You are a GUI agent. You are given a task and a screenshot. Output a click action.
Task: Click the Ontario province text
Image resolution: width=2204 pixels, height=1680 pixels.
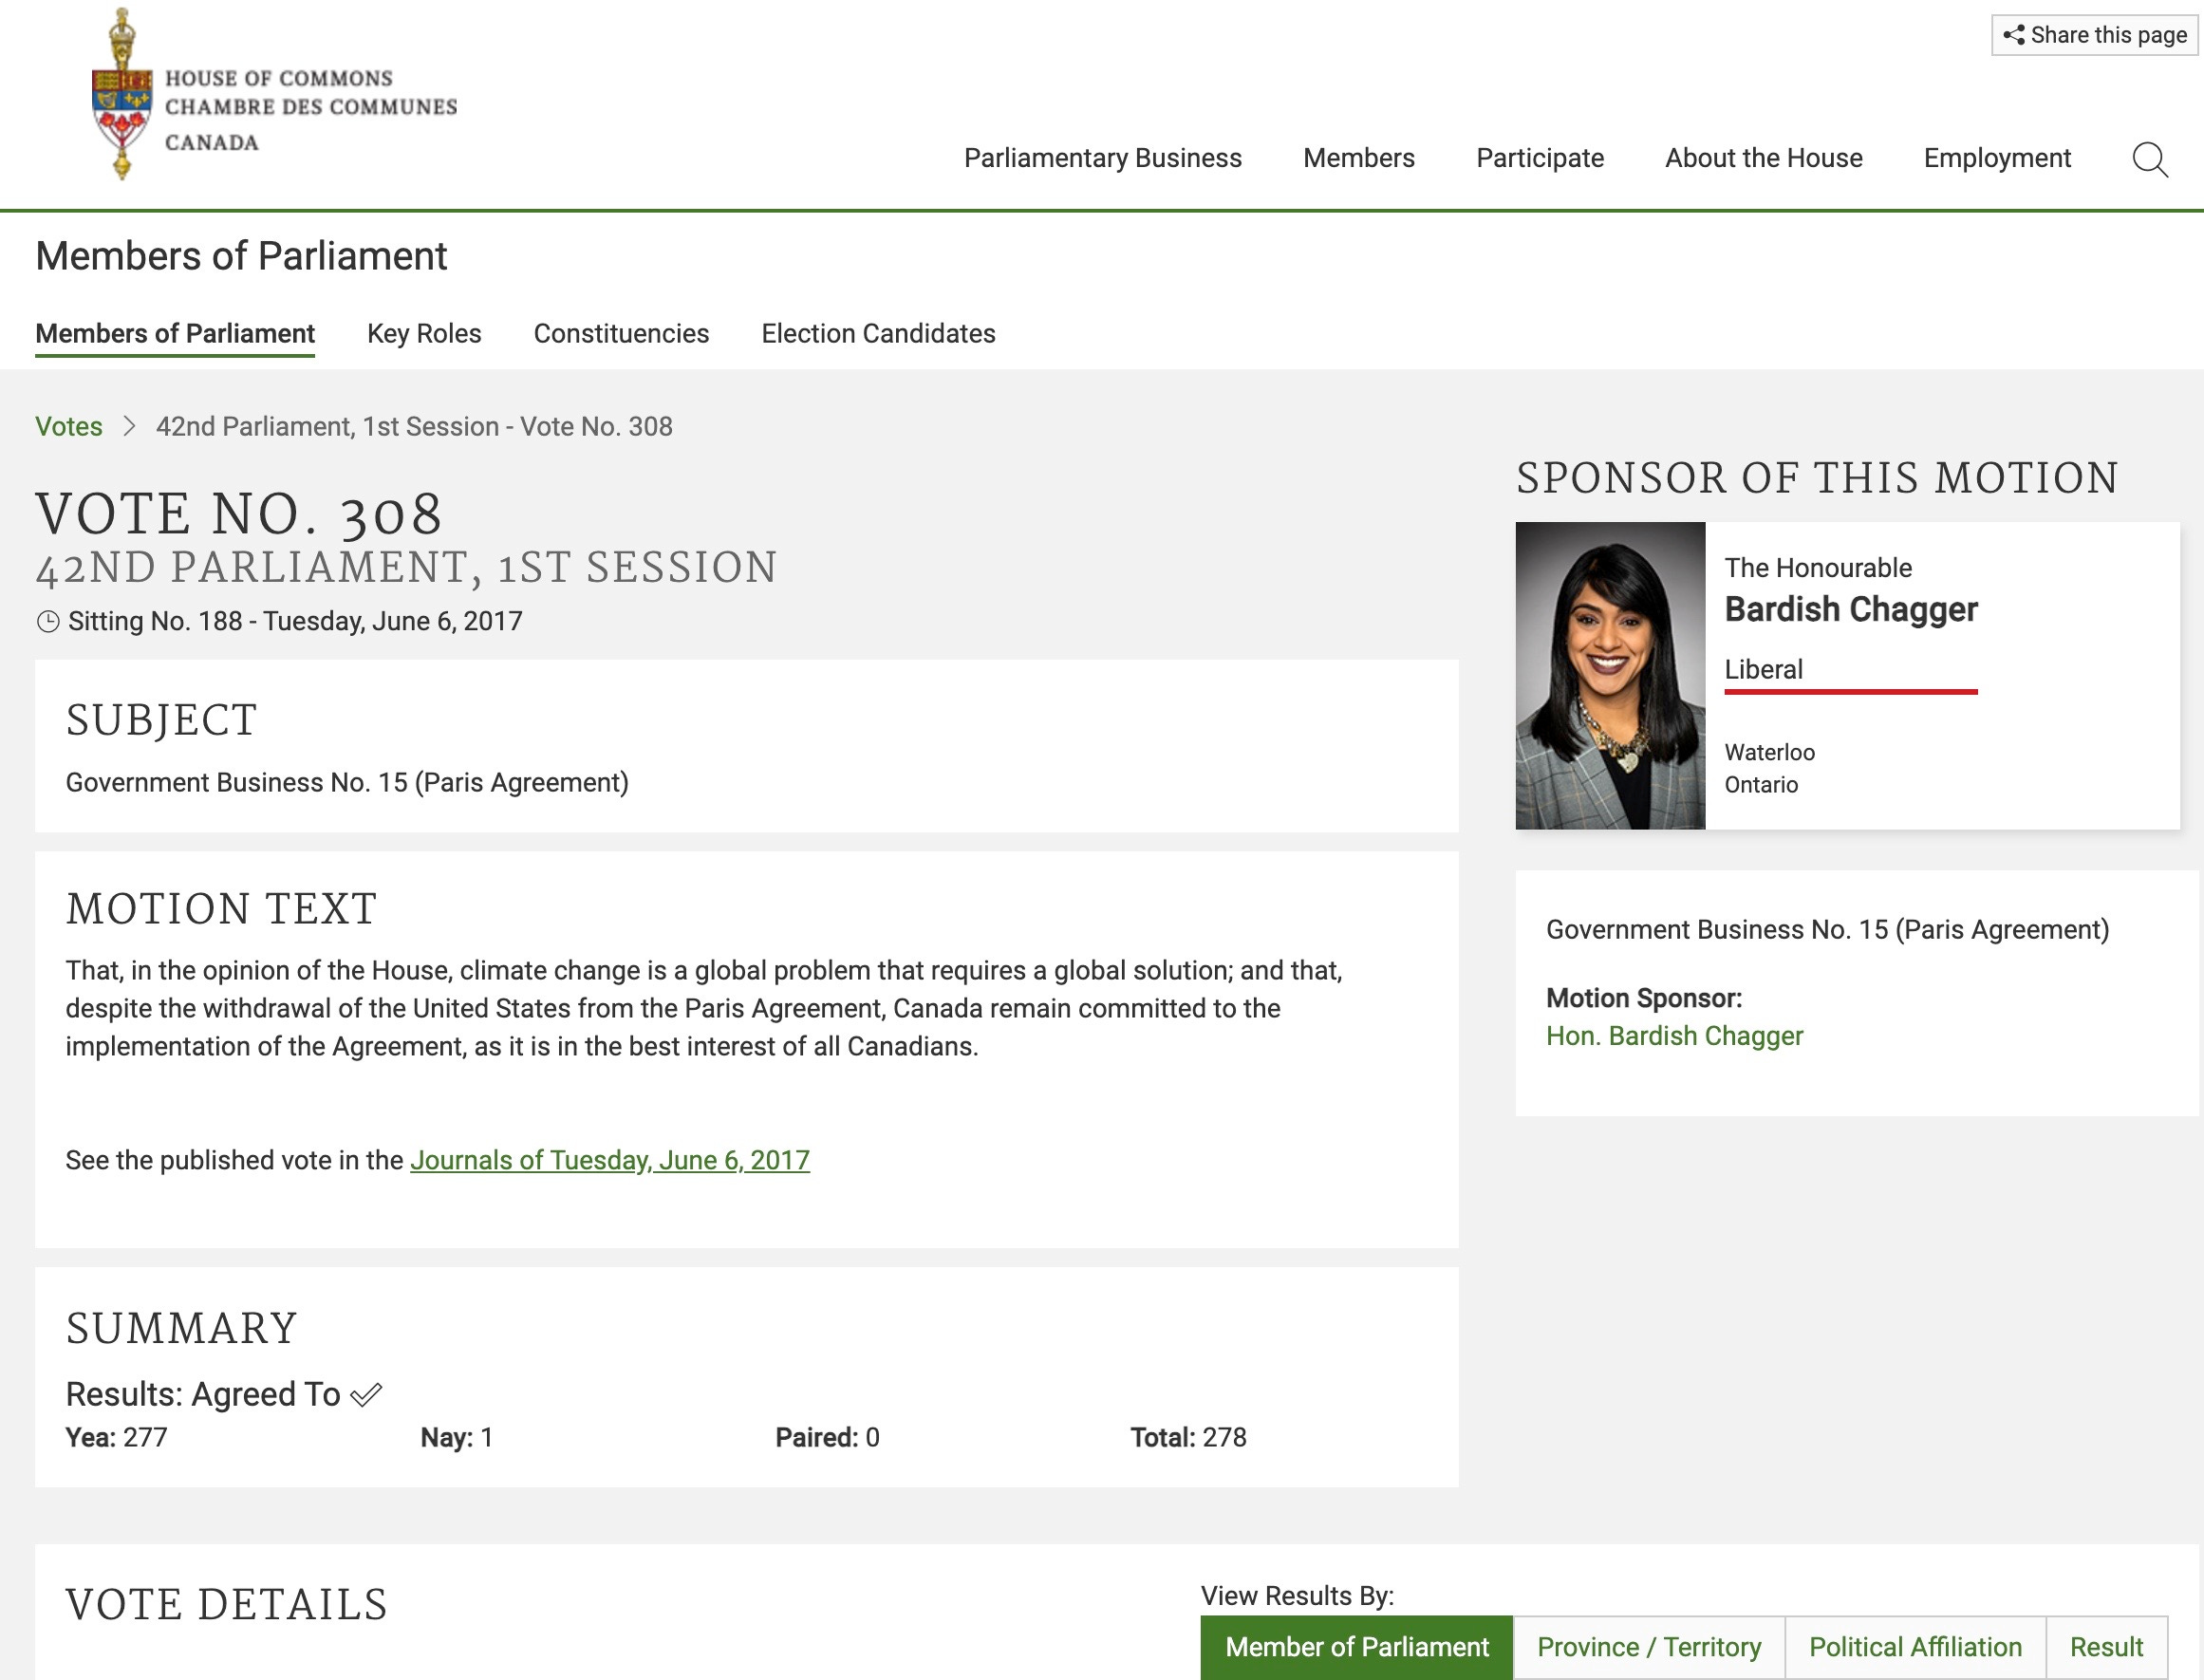click(1761, 784)
